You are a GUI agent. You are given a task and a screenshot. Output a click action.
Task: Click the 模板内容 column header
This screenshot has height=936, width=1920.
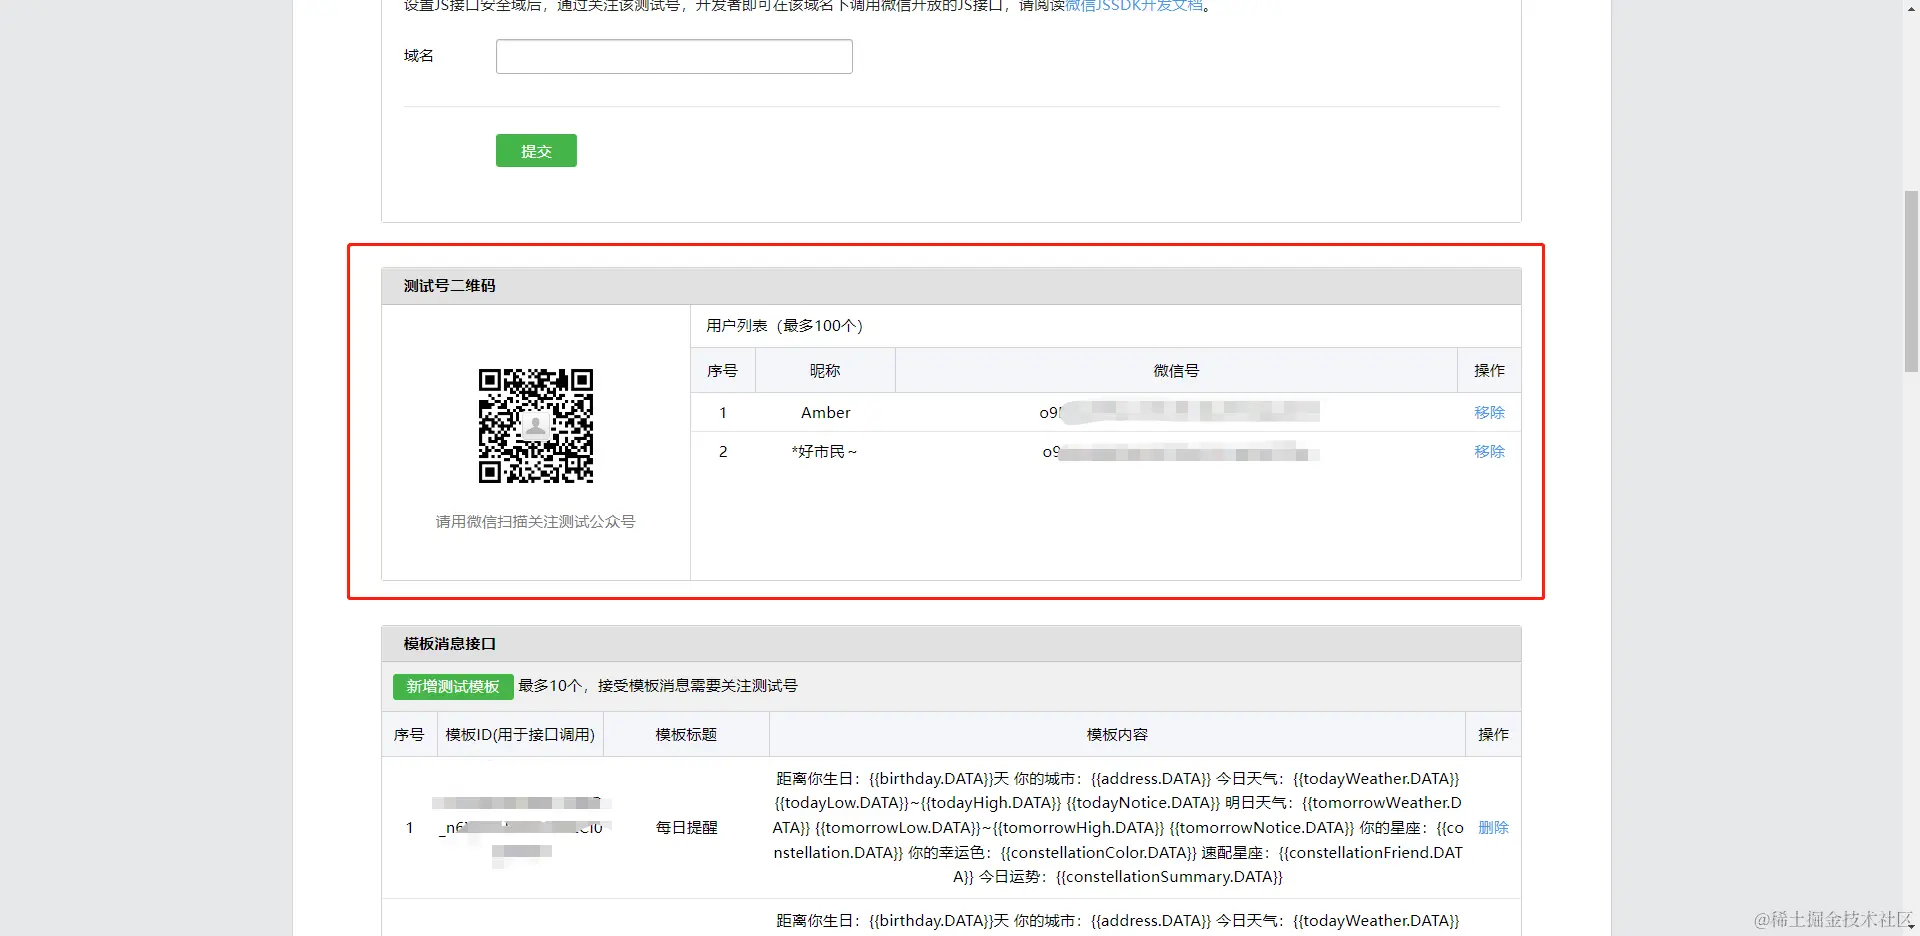(1117, 733)
